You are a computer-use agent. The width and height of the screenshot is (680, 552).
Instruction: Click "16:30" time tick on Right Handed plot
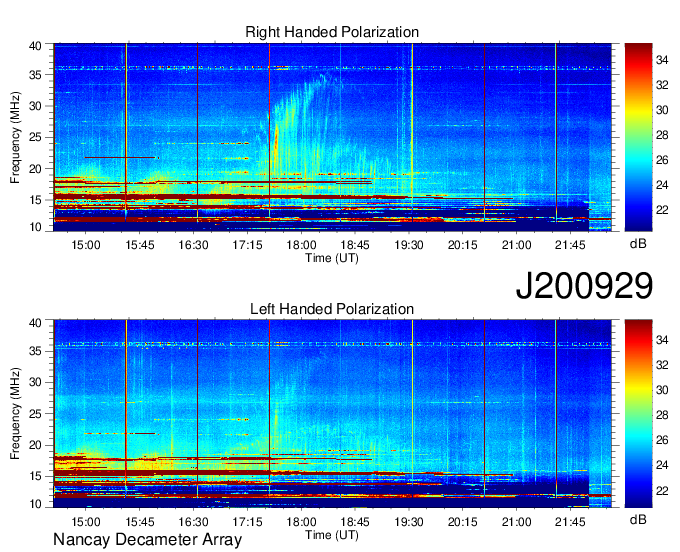pyautogui.click(x=193, y=245)
